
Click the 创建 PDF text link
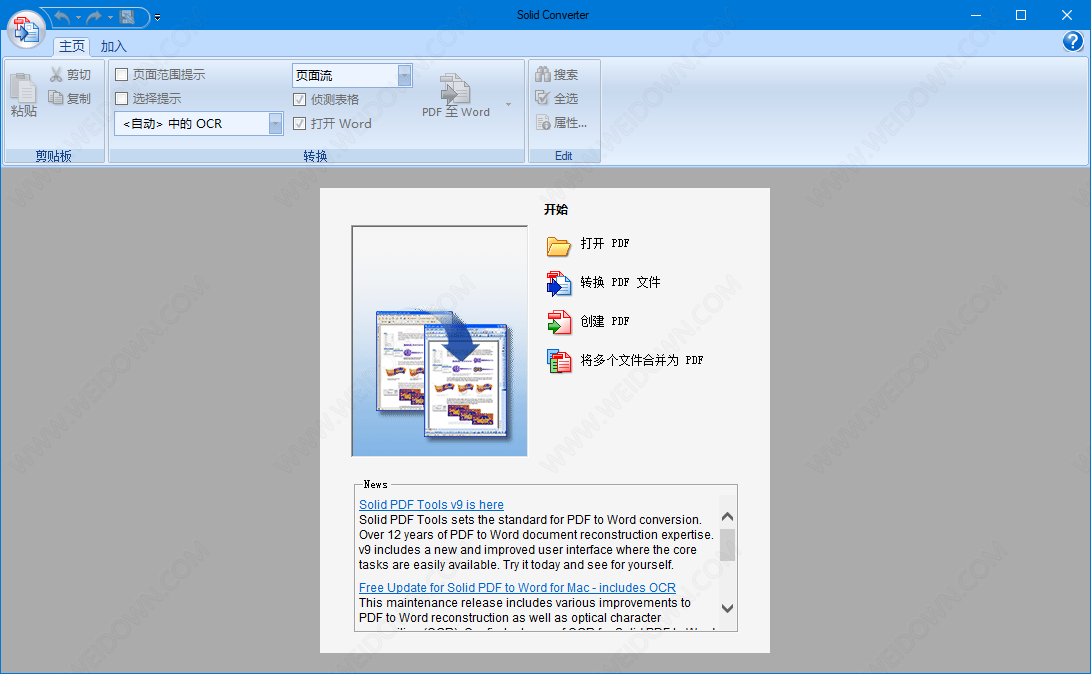pyautogui.click(x=605, y=321)
